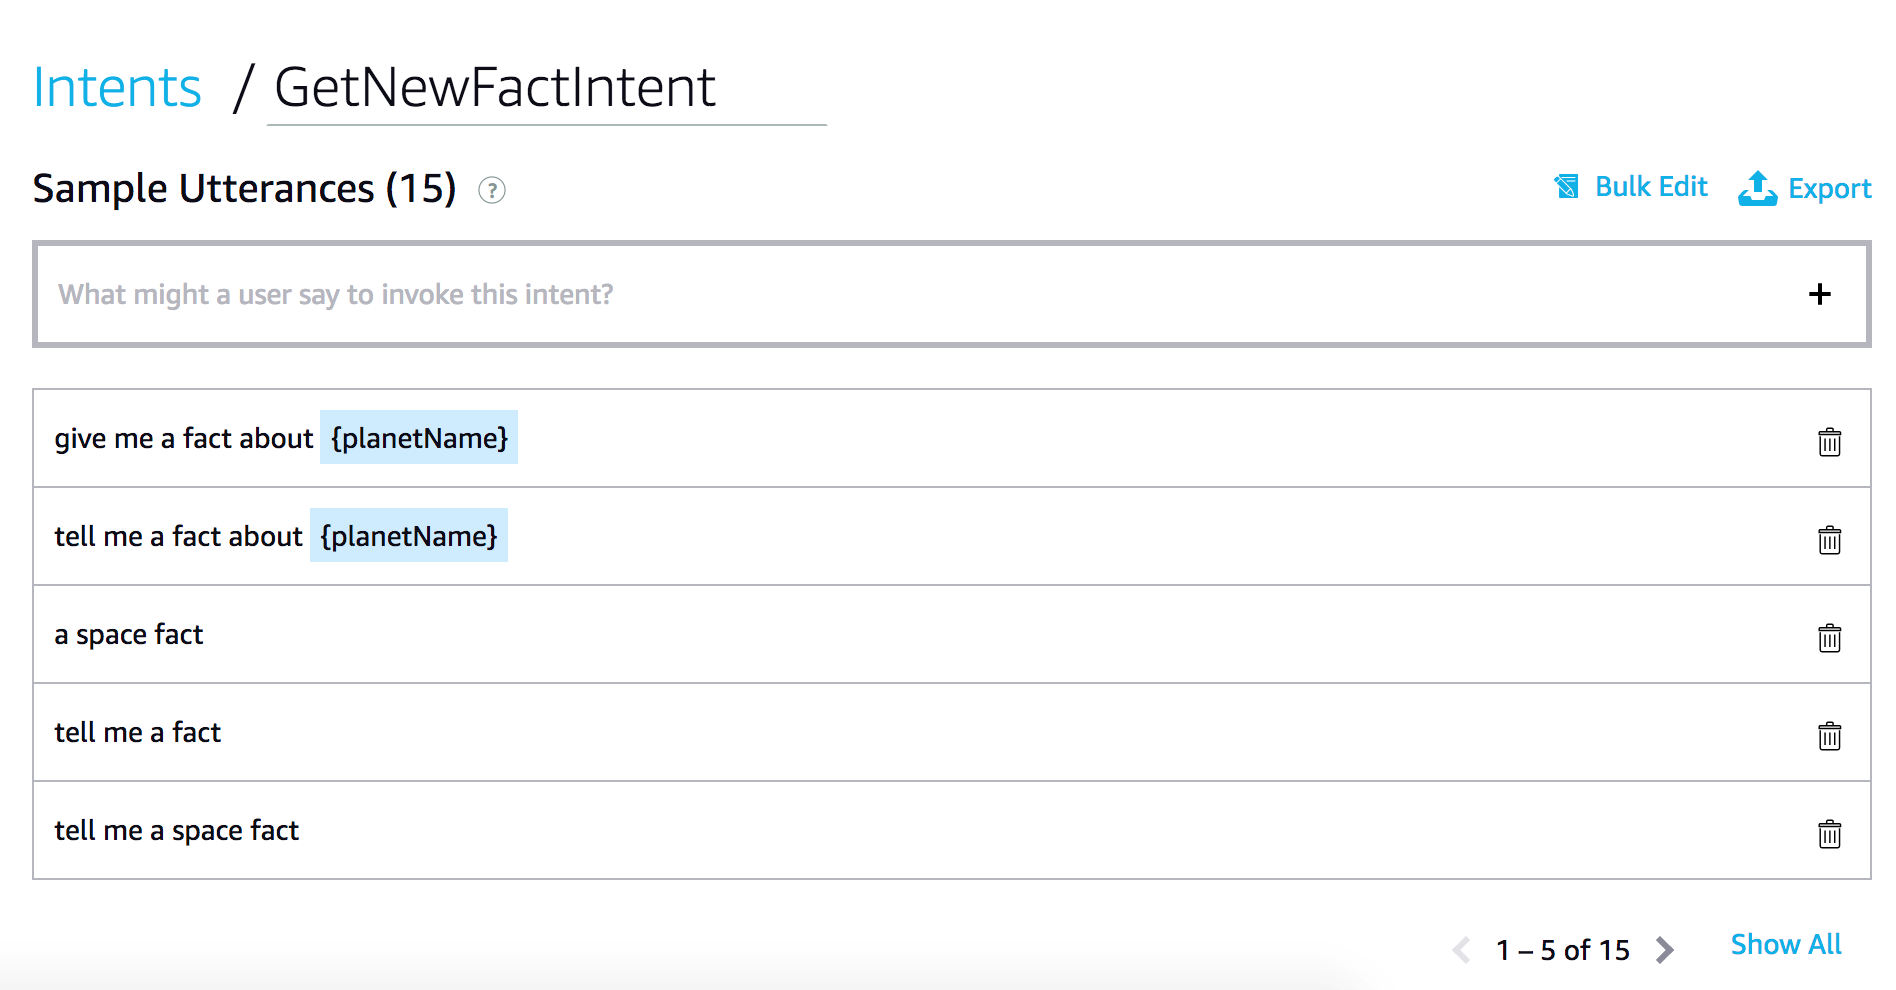
Task: Select {planetName} slot in "give me" utterance
Action: (419, 438)
